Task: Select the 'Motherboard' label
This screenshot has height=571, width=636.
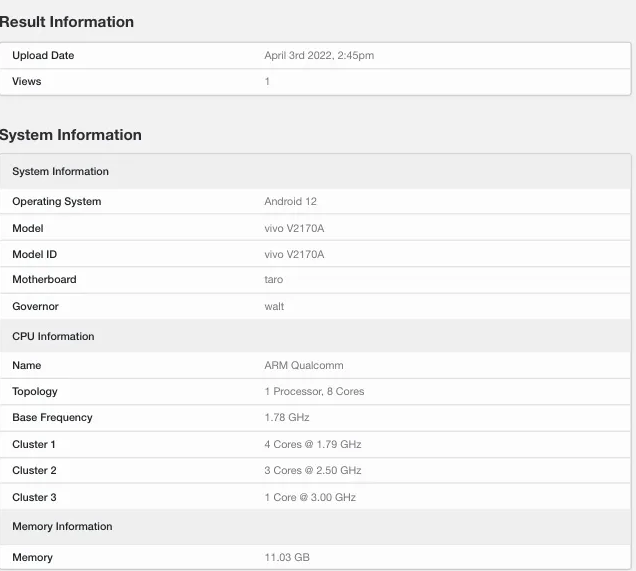Action: [44, 279]
